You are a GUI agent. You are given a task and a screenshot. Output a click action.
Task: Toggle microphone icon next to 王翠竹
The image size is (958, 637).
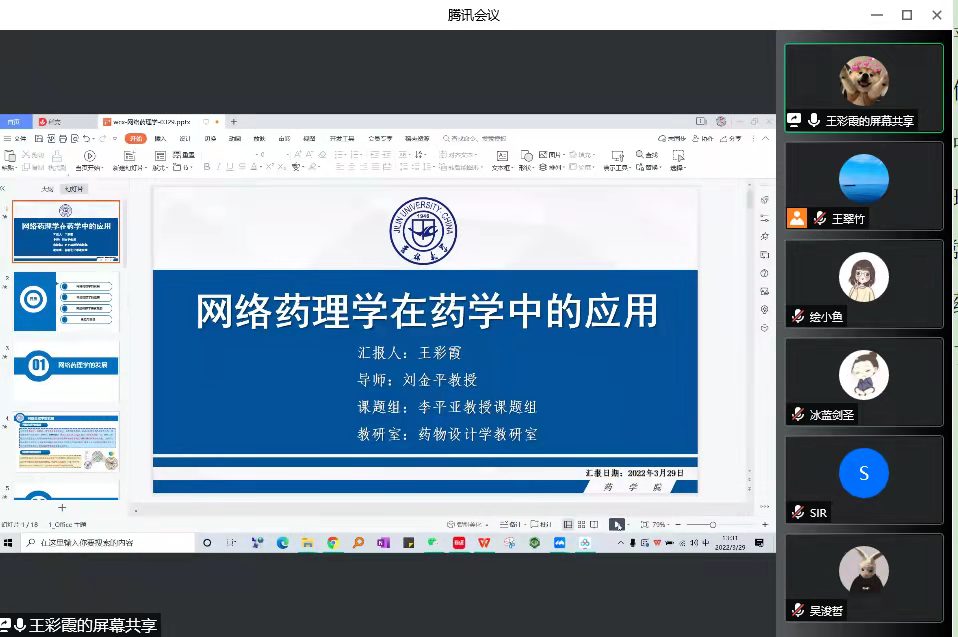point(820,219)
